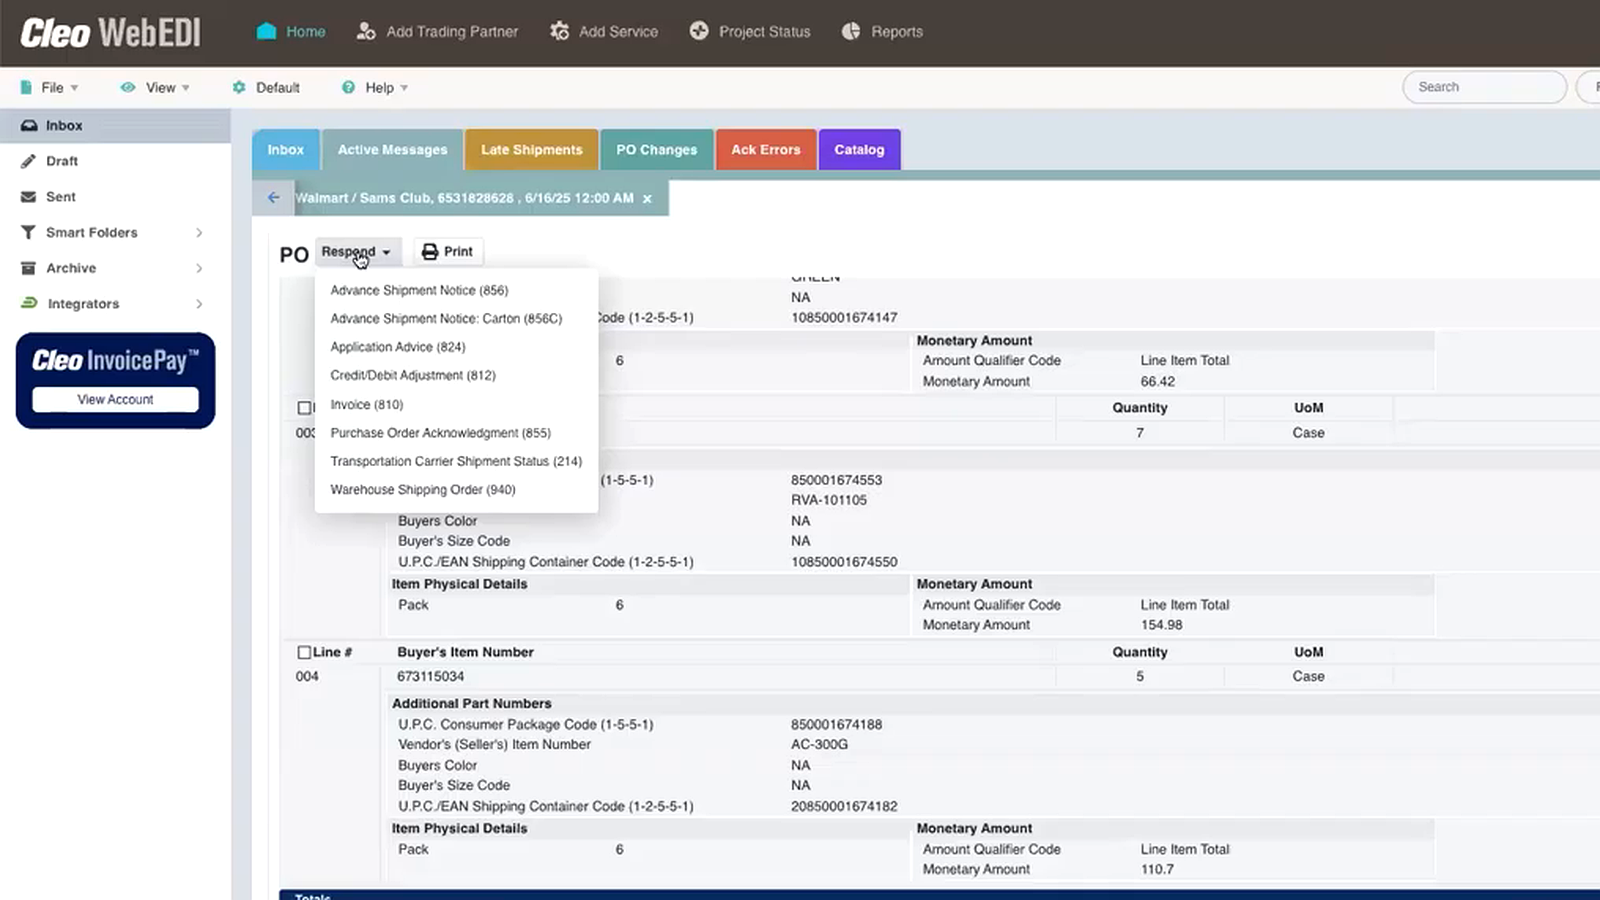This screenshot has width=1600, height=900.
Task: Click the Home icon in top navigation
Action: click(266, 31)
